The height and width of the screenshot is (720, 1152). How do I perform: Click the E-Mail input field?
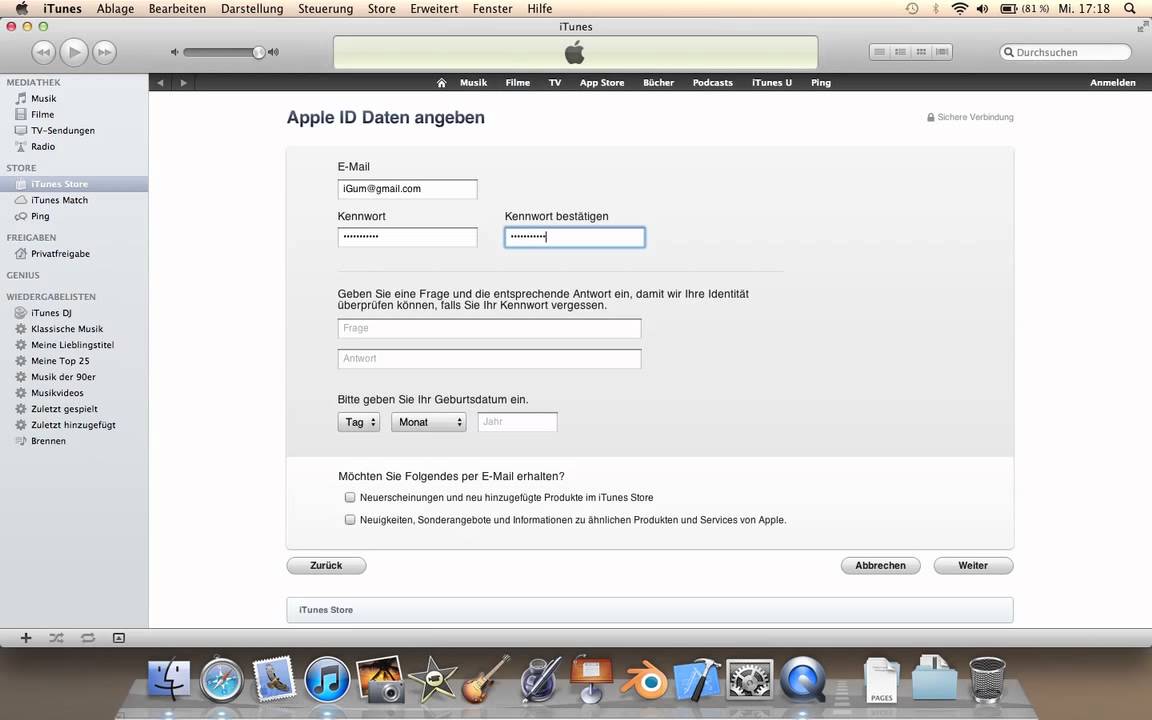[x=408, y=189]
